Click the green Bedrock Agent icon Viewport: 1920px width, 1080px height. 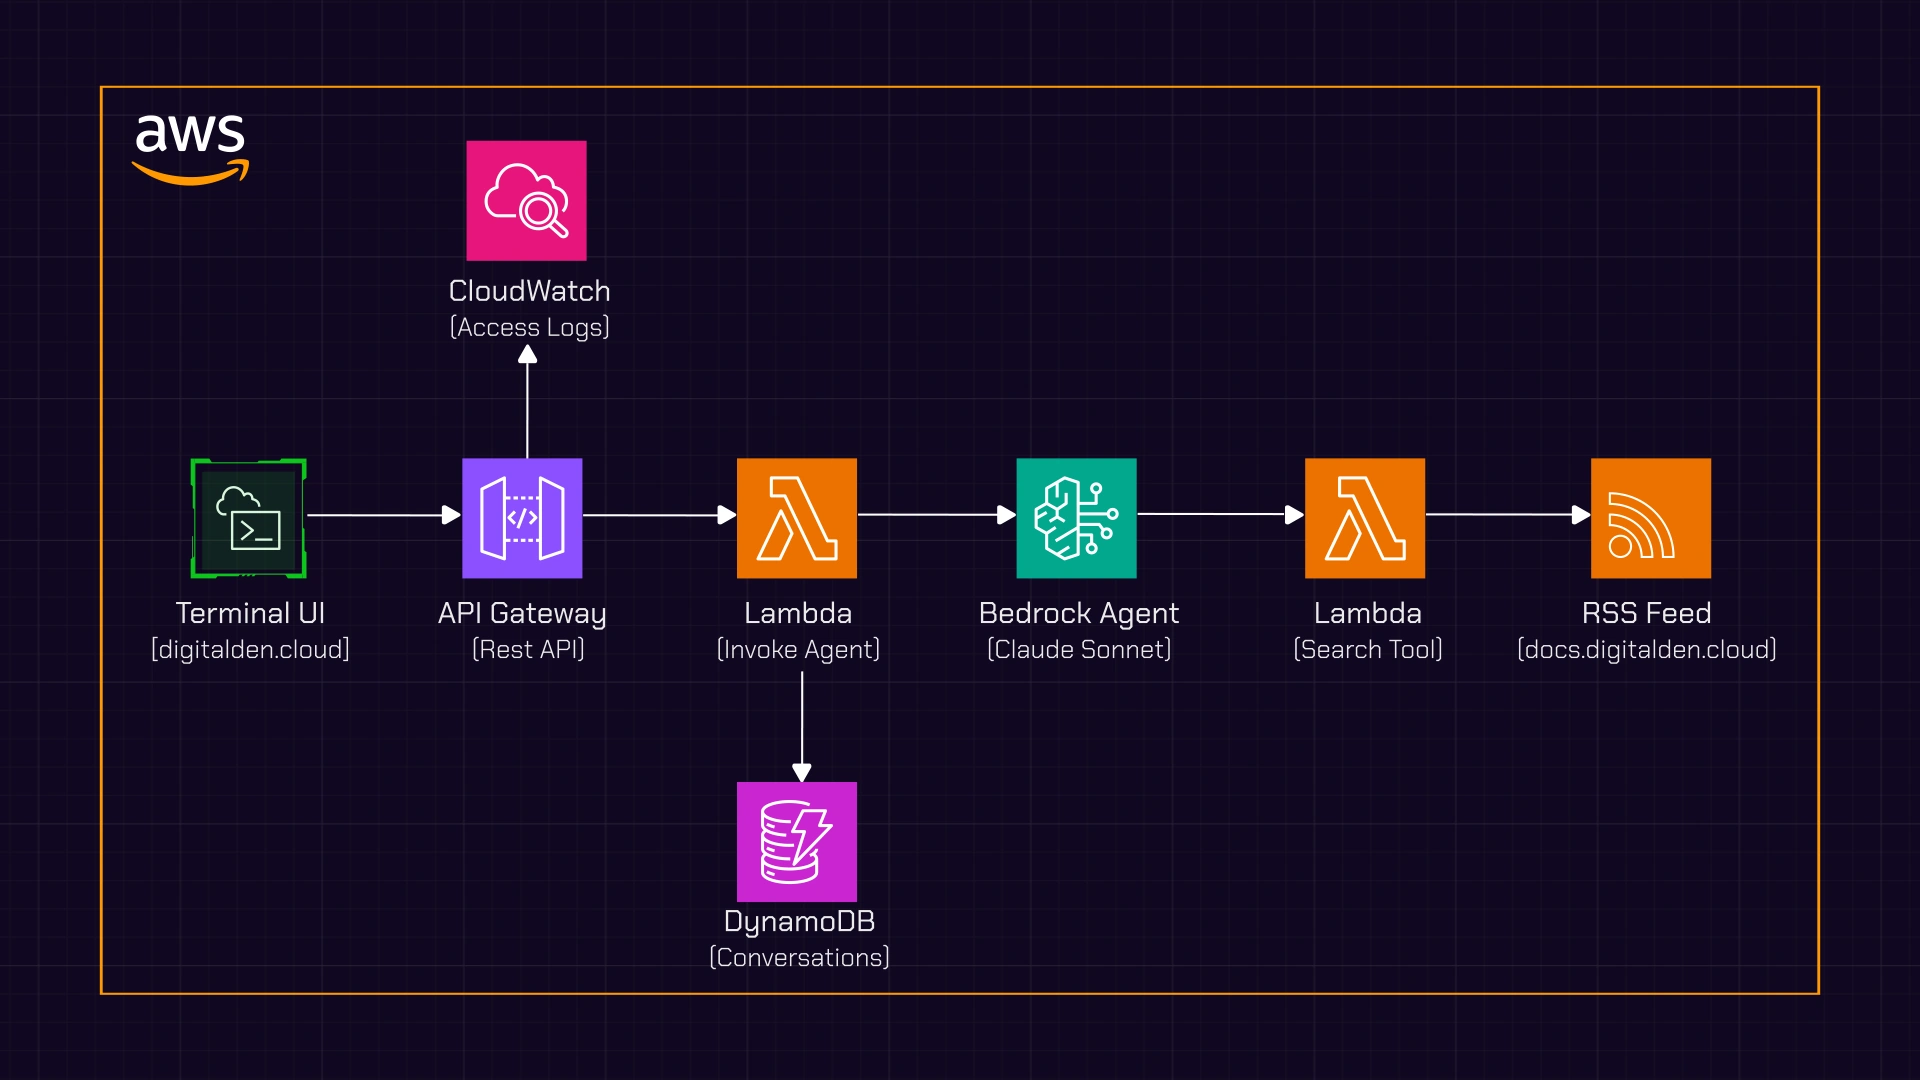coord(1076,518)
